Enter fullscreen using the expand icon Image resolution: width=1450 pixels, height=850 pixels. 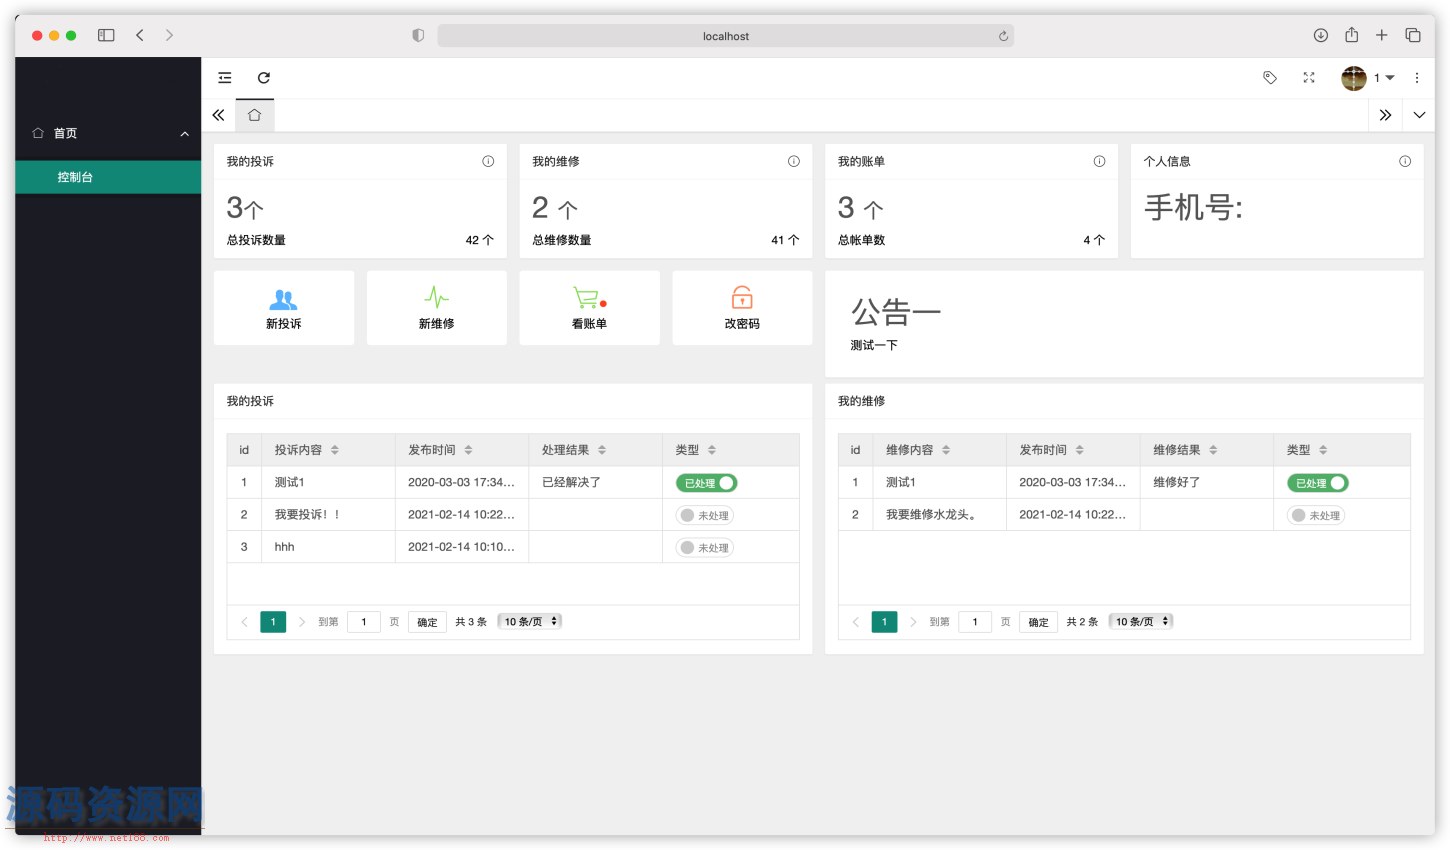[x=1309, y=78]
